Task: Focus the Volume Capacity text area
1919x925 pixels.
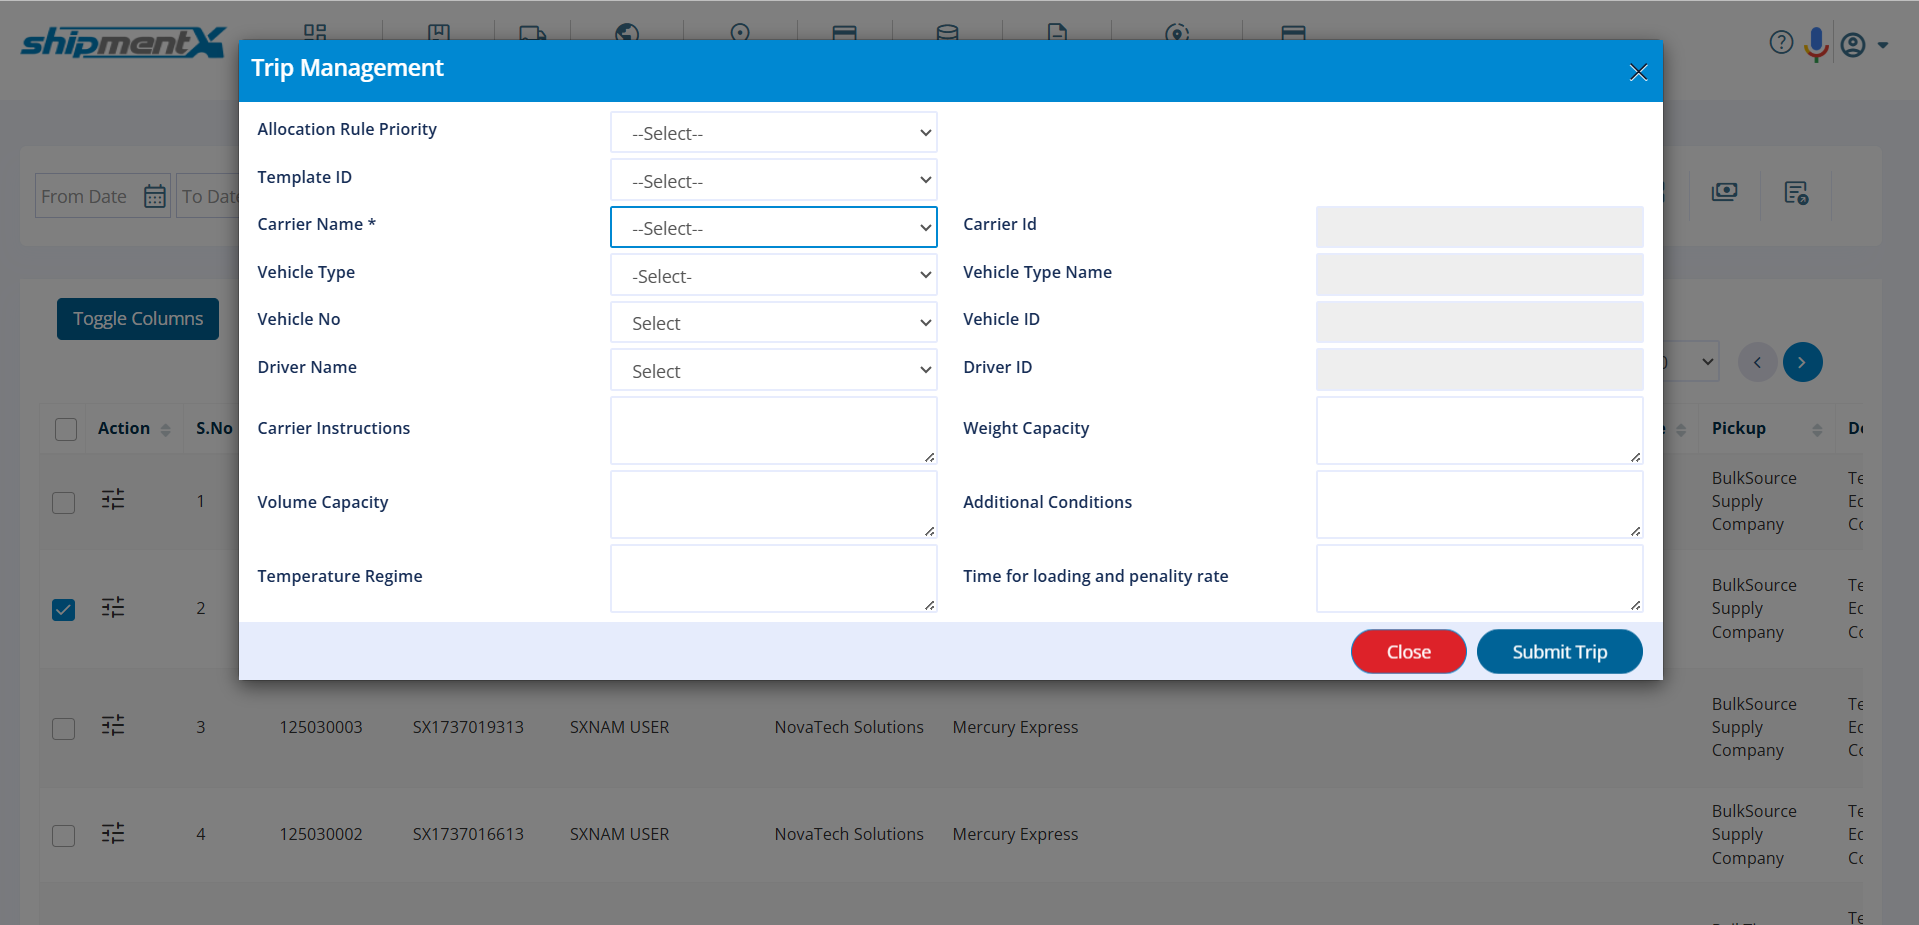Action: [773, 505]
